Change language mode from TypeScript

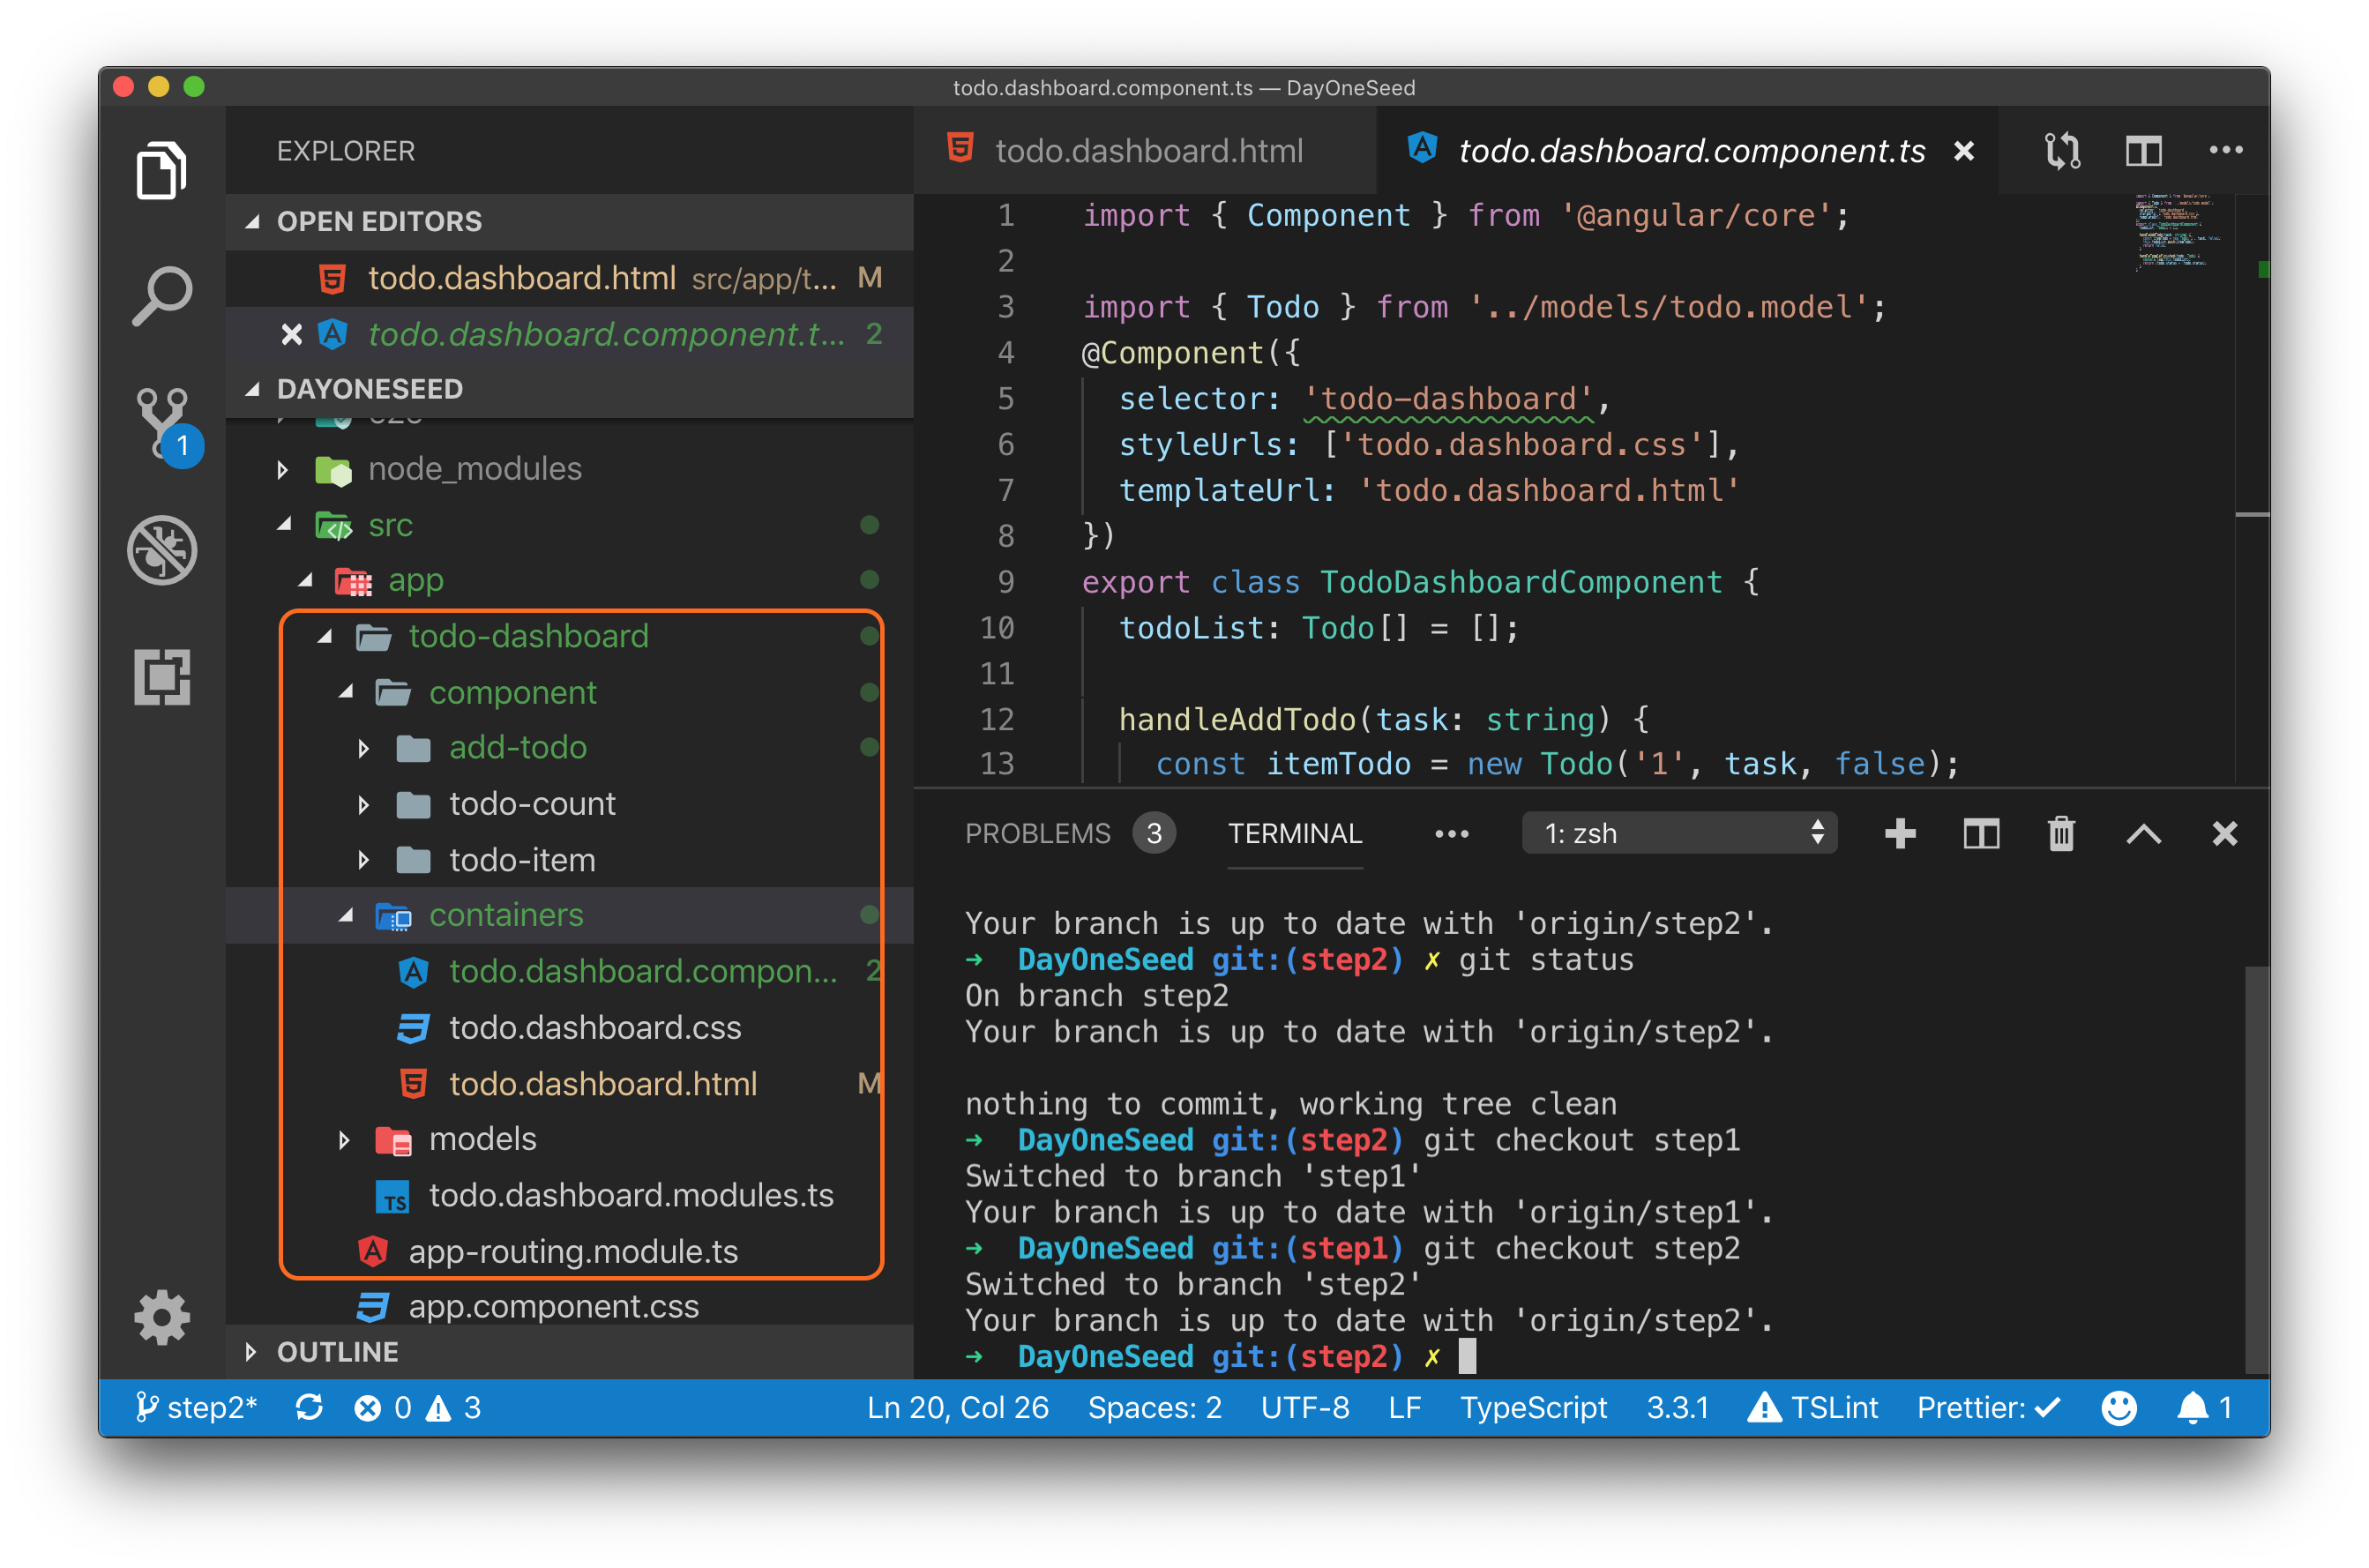[x=1533, y=1408]
